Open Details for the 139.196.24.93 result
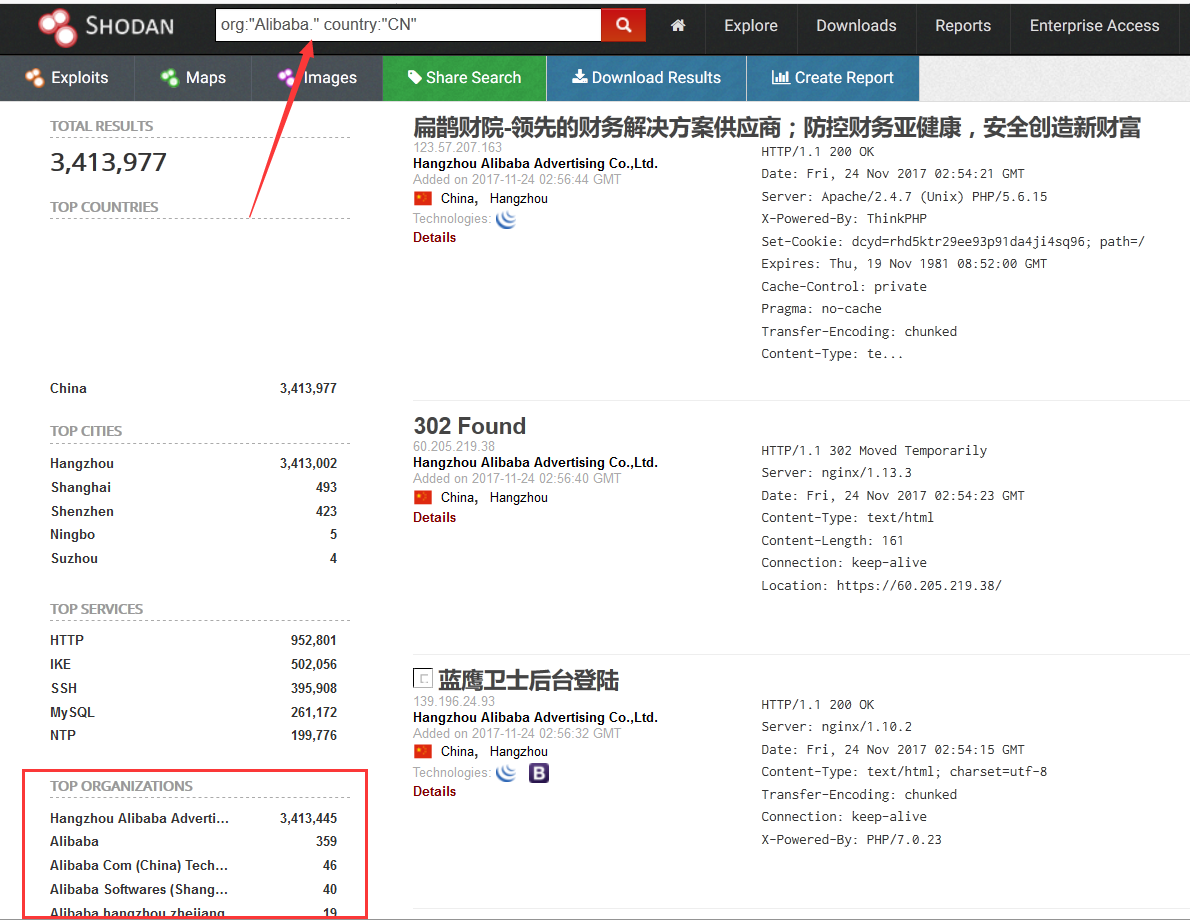Screen dimensions: 1190x920 pyautogui.click(x=434, y=792)
